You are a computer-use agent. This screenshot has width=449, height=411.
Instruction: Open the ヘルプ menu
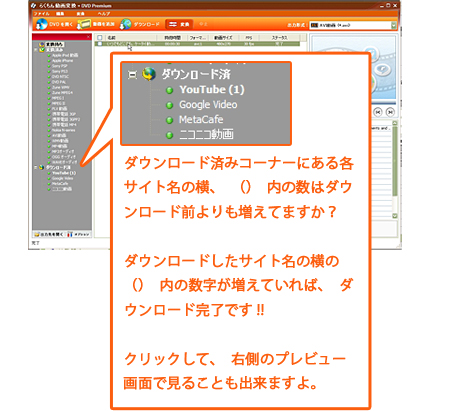point(104,14)
